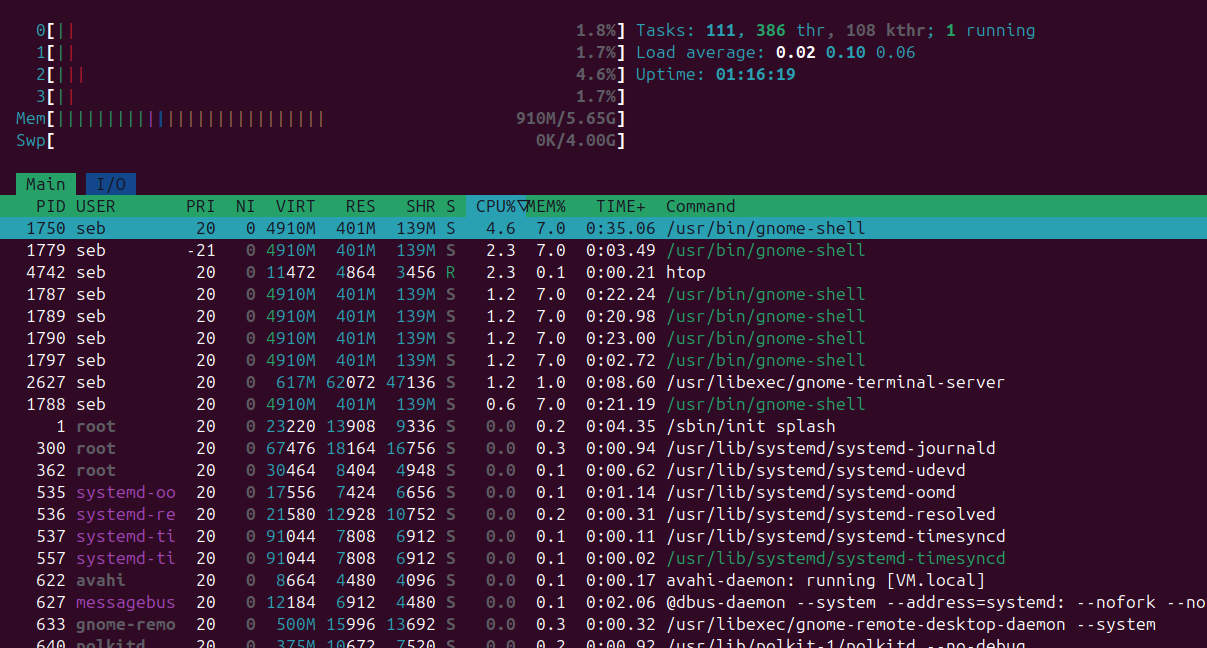Select the gnome-terminal-server process row

(603, 382)
